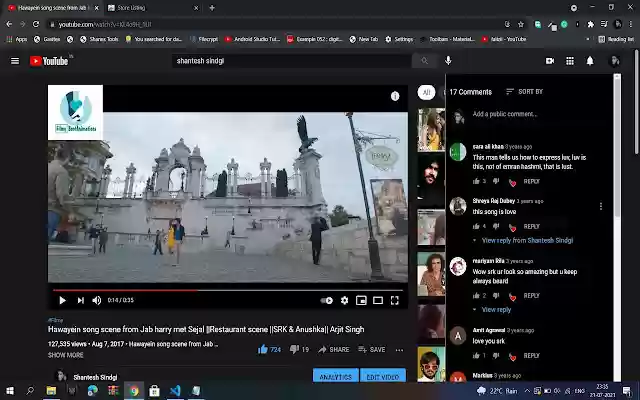The image size is (640, 400).
Task: Open the account avatar menu
Action: point(615,61)
